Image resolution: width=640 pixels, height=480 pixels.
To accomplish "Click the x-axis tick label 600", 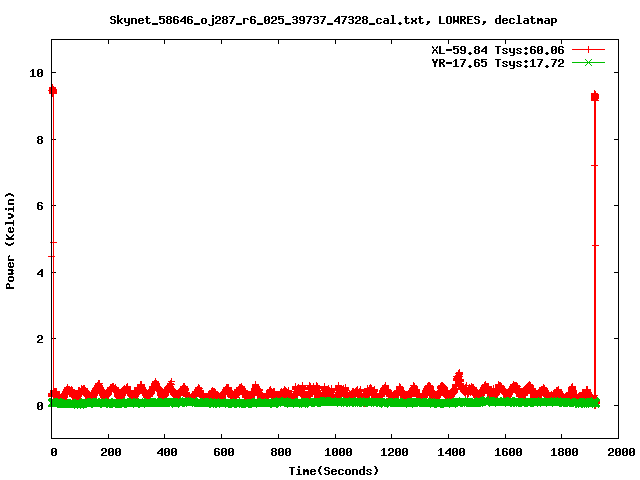I will click(224, 452).
